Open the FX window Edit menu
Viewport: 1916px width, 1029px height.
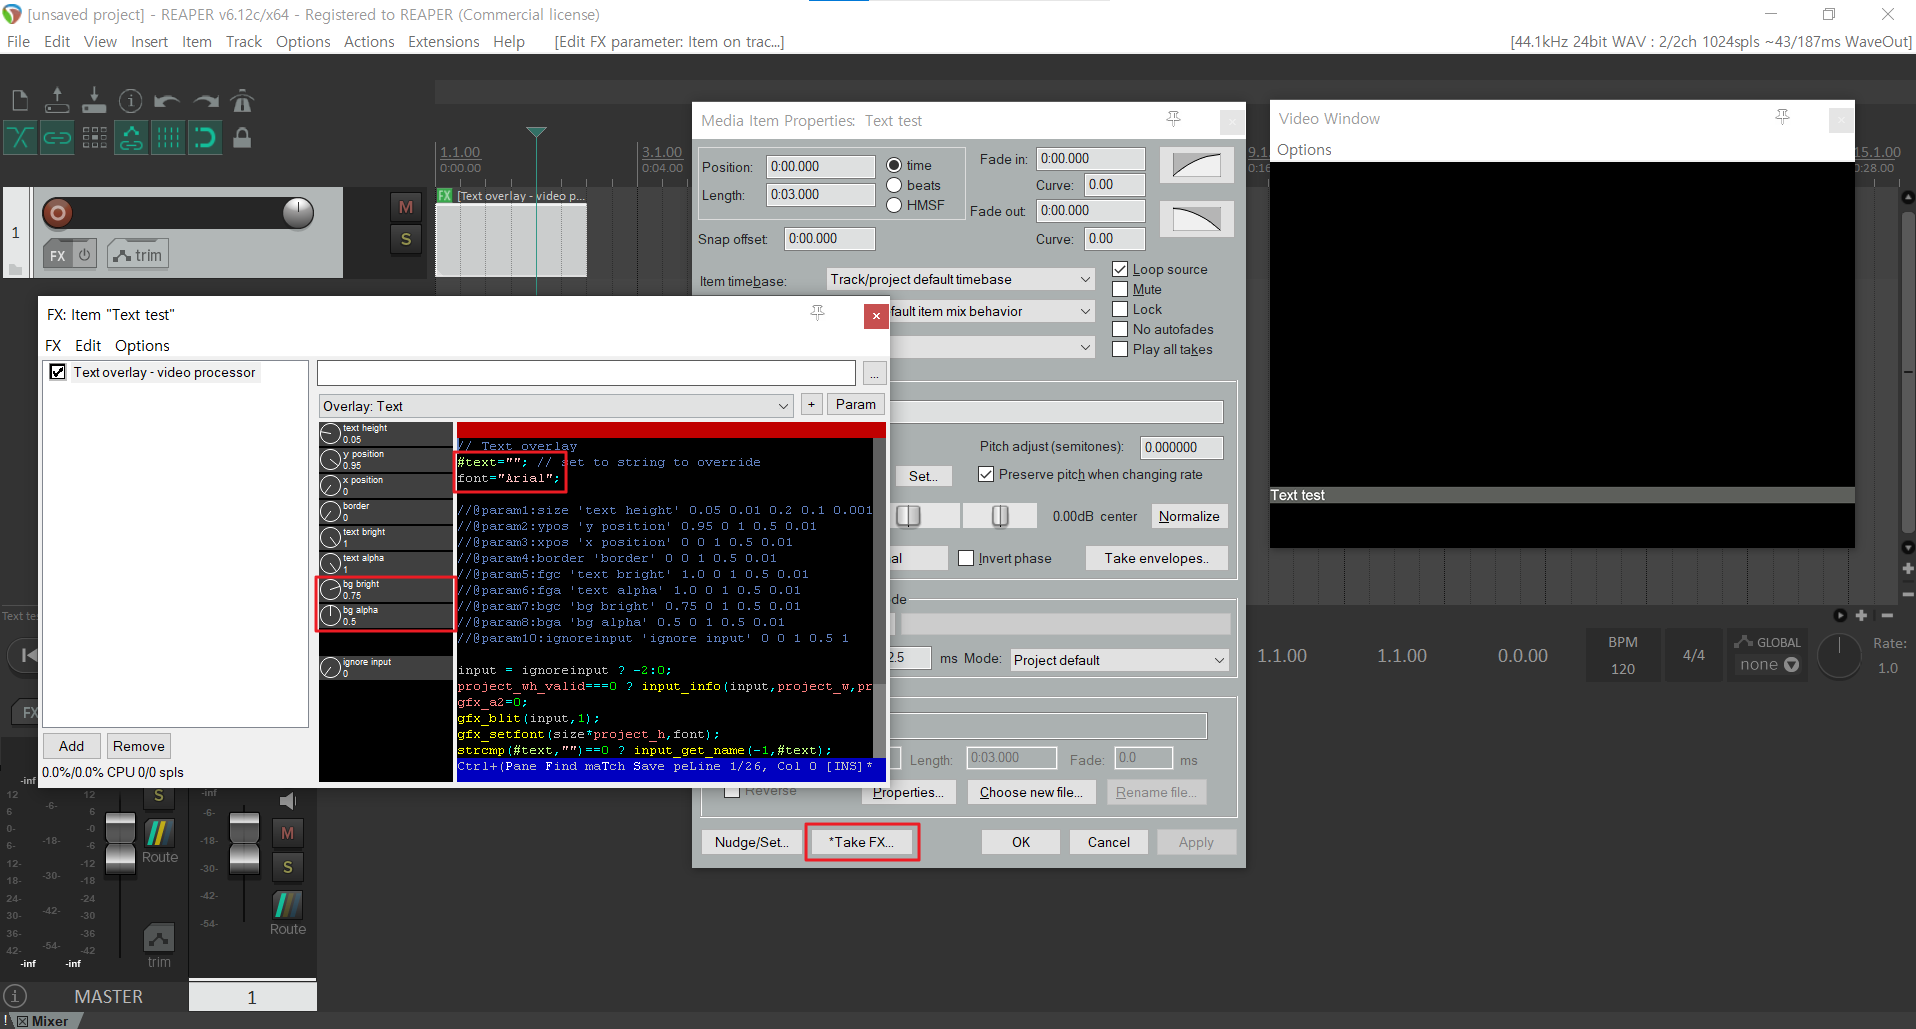(x=88, y=345)
